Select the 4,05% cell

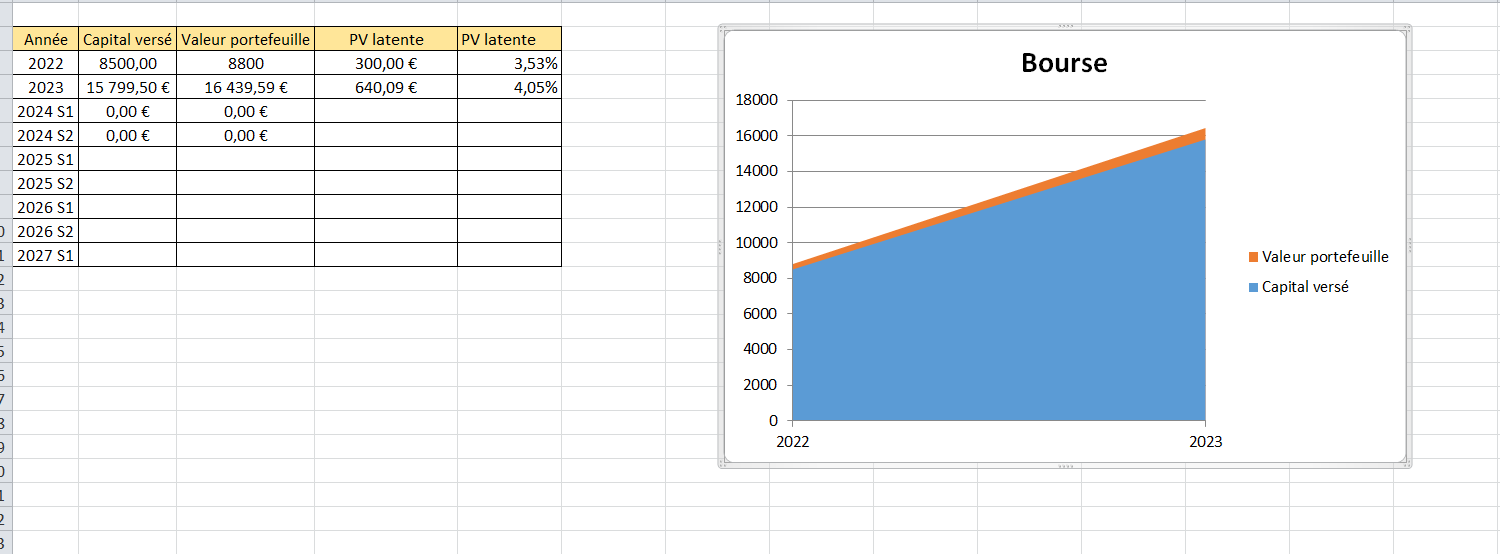point(509,87)
